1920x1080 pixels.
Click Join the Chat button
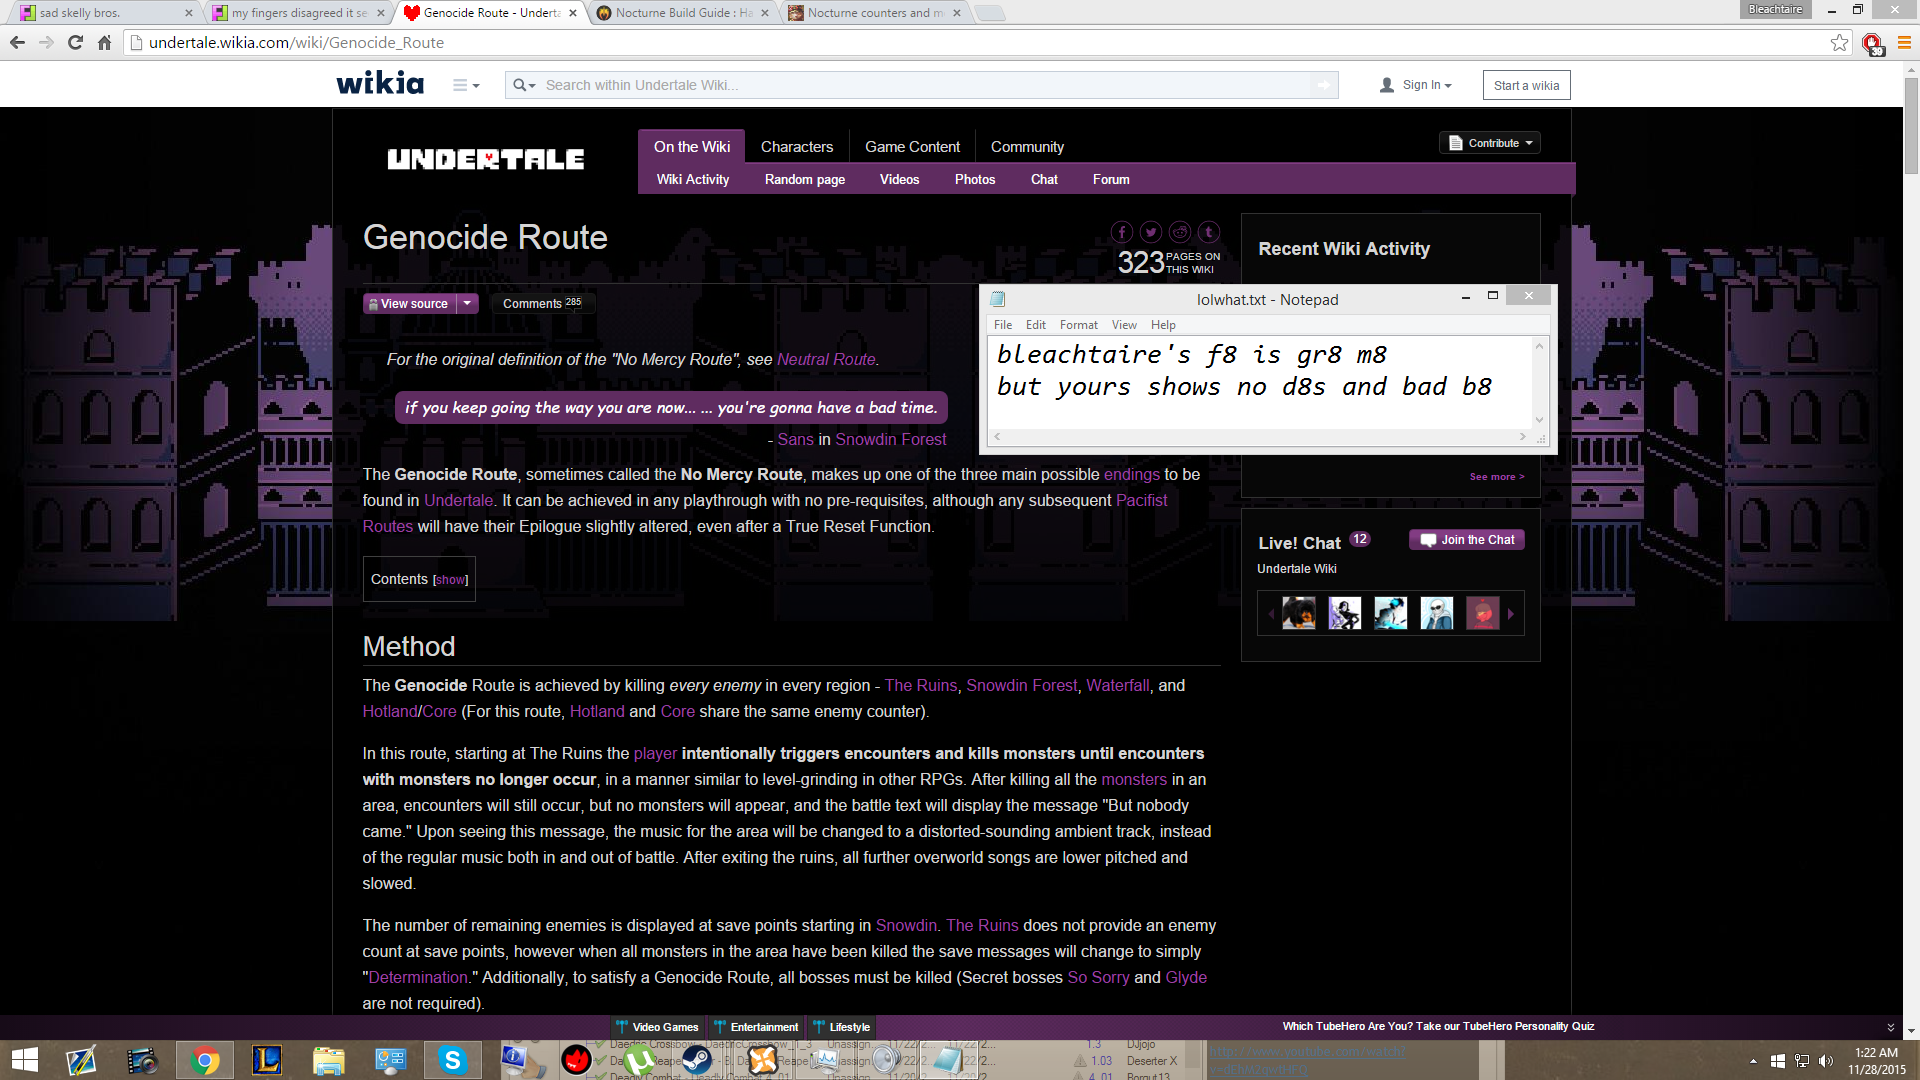pyautogui.click(x=1467, y=540)
